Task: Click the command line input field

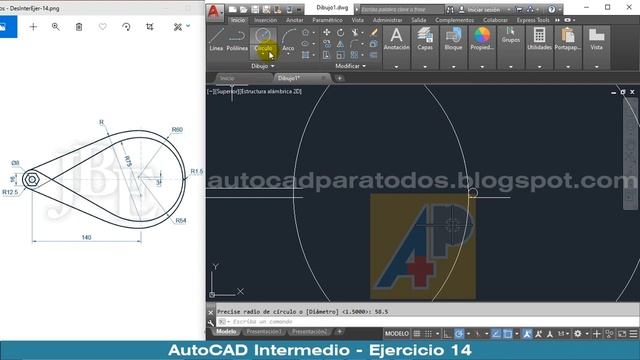Action: click(x=427, y=322)
